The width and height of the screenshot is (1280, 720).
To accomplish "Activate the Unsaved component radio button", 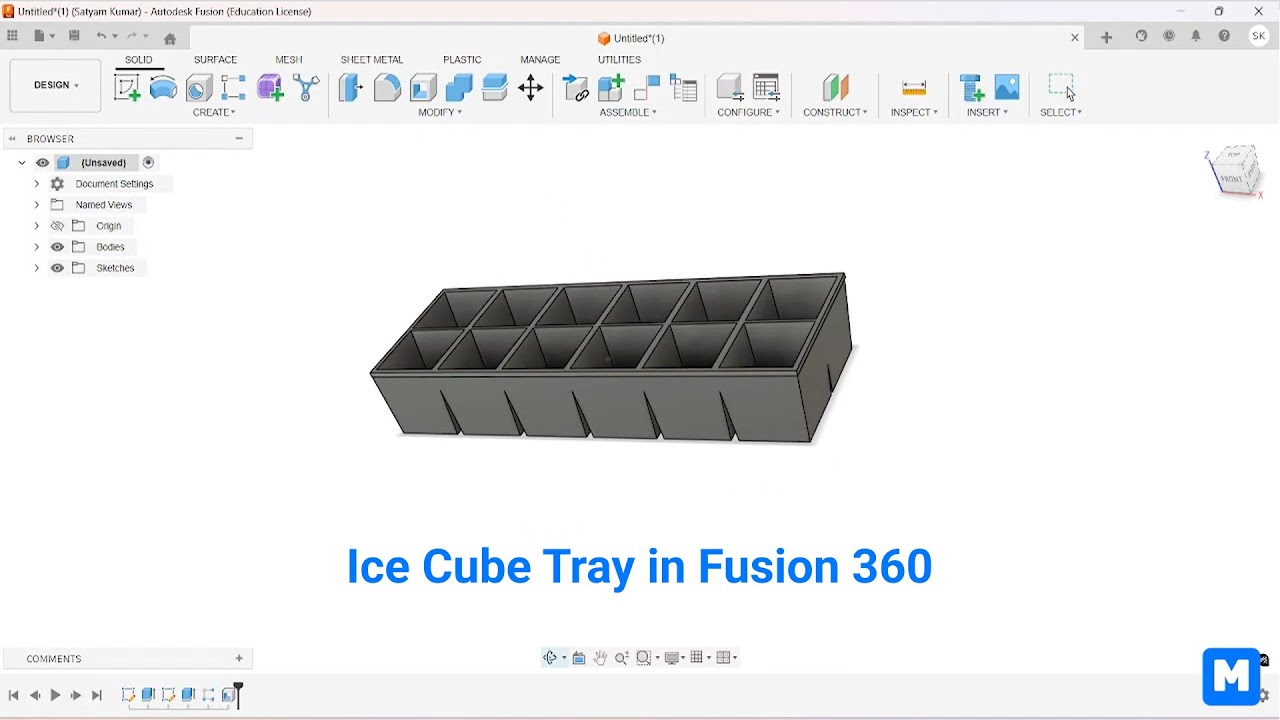I will click(x=148, y=163).
